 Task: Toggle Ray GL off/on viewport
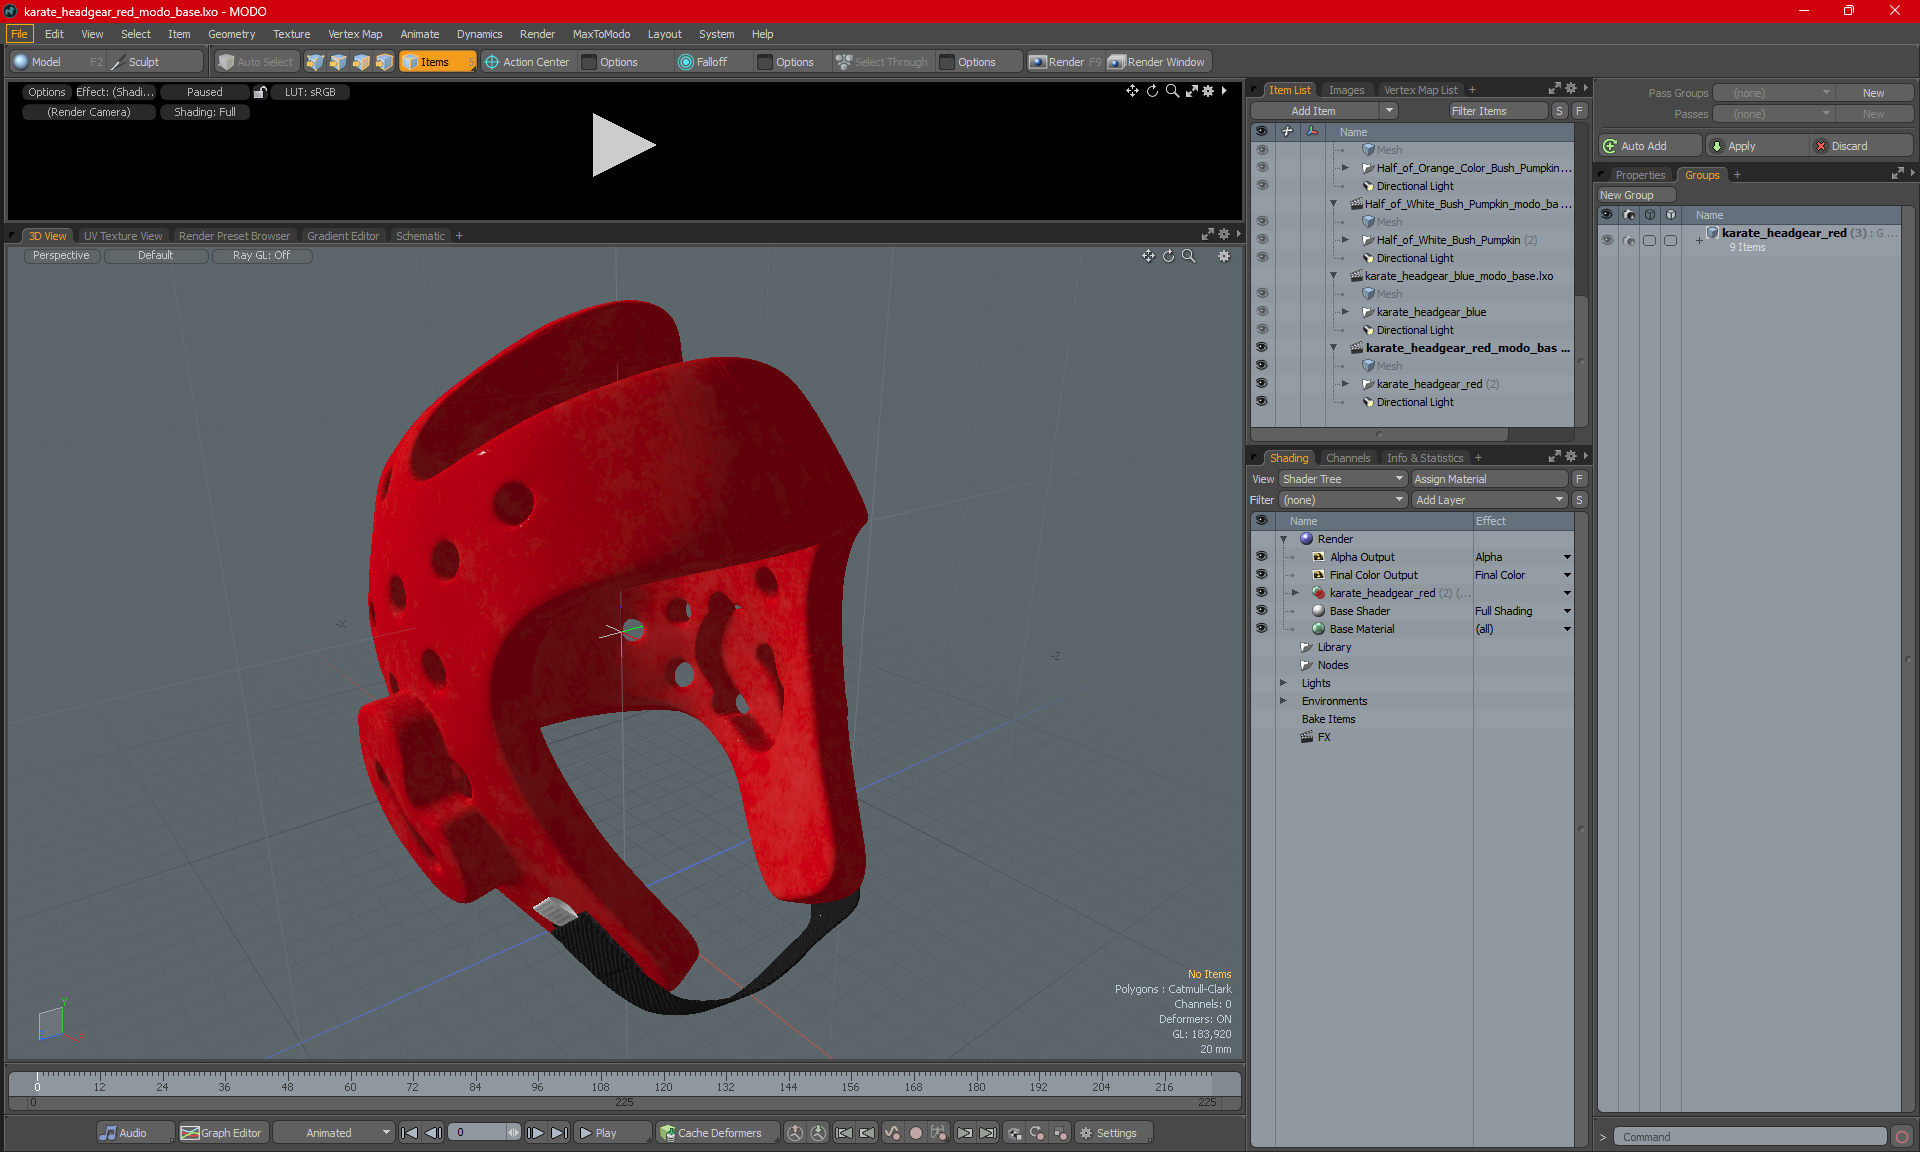tap(262, 255)
